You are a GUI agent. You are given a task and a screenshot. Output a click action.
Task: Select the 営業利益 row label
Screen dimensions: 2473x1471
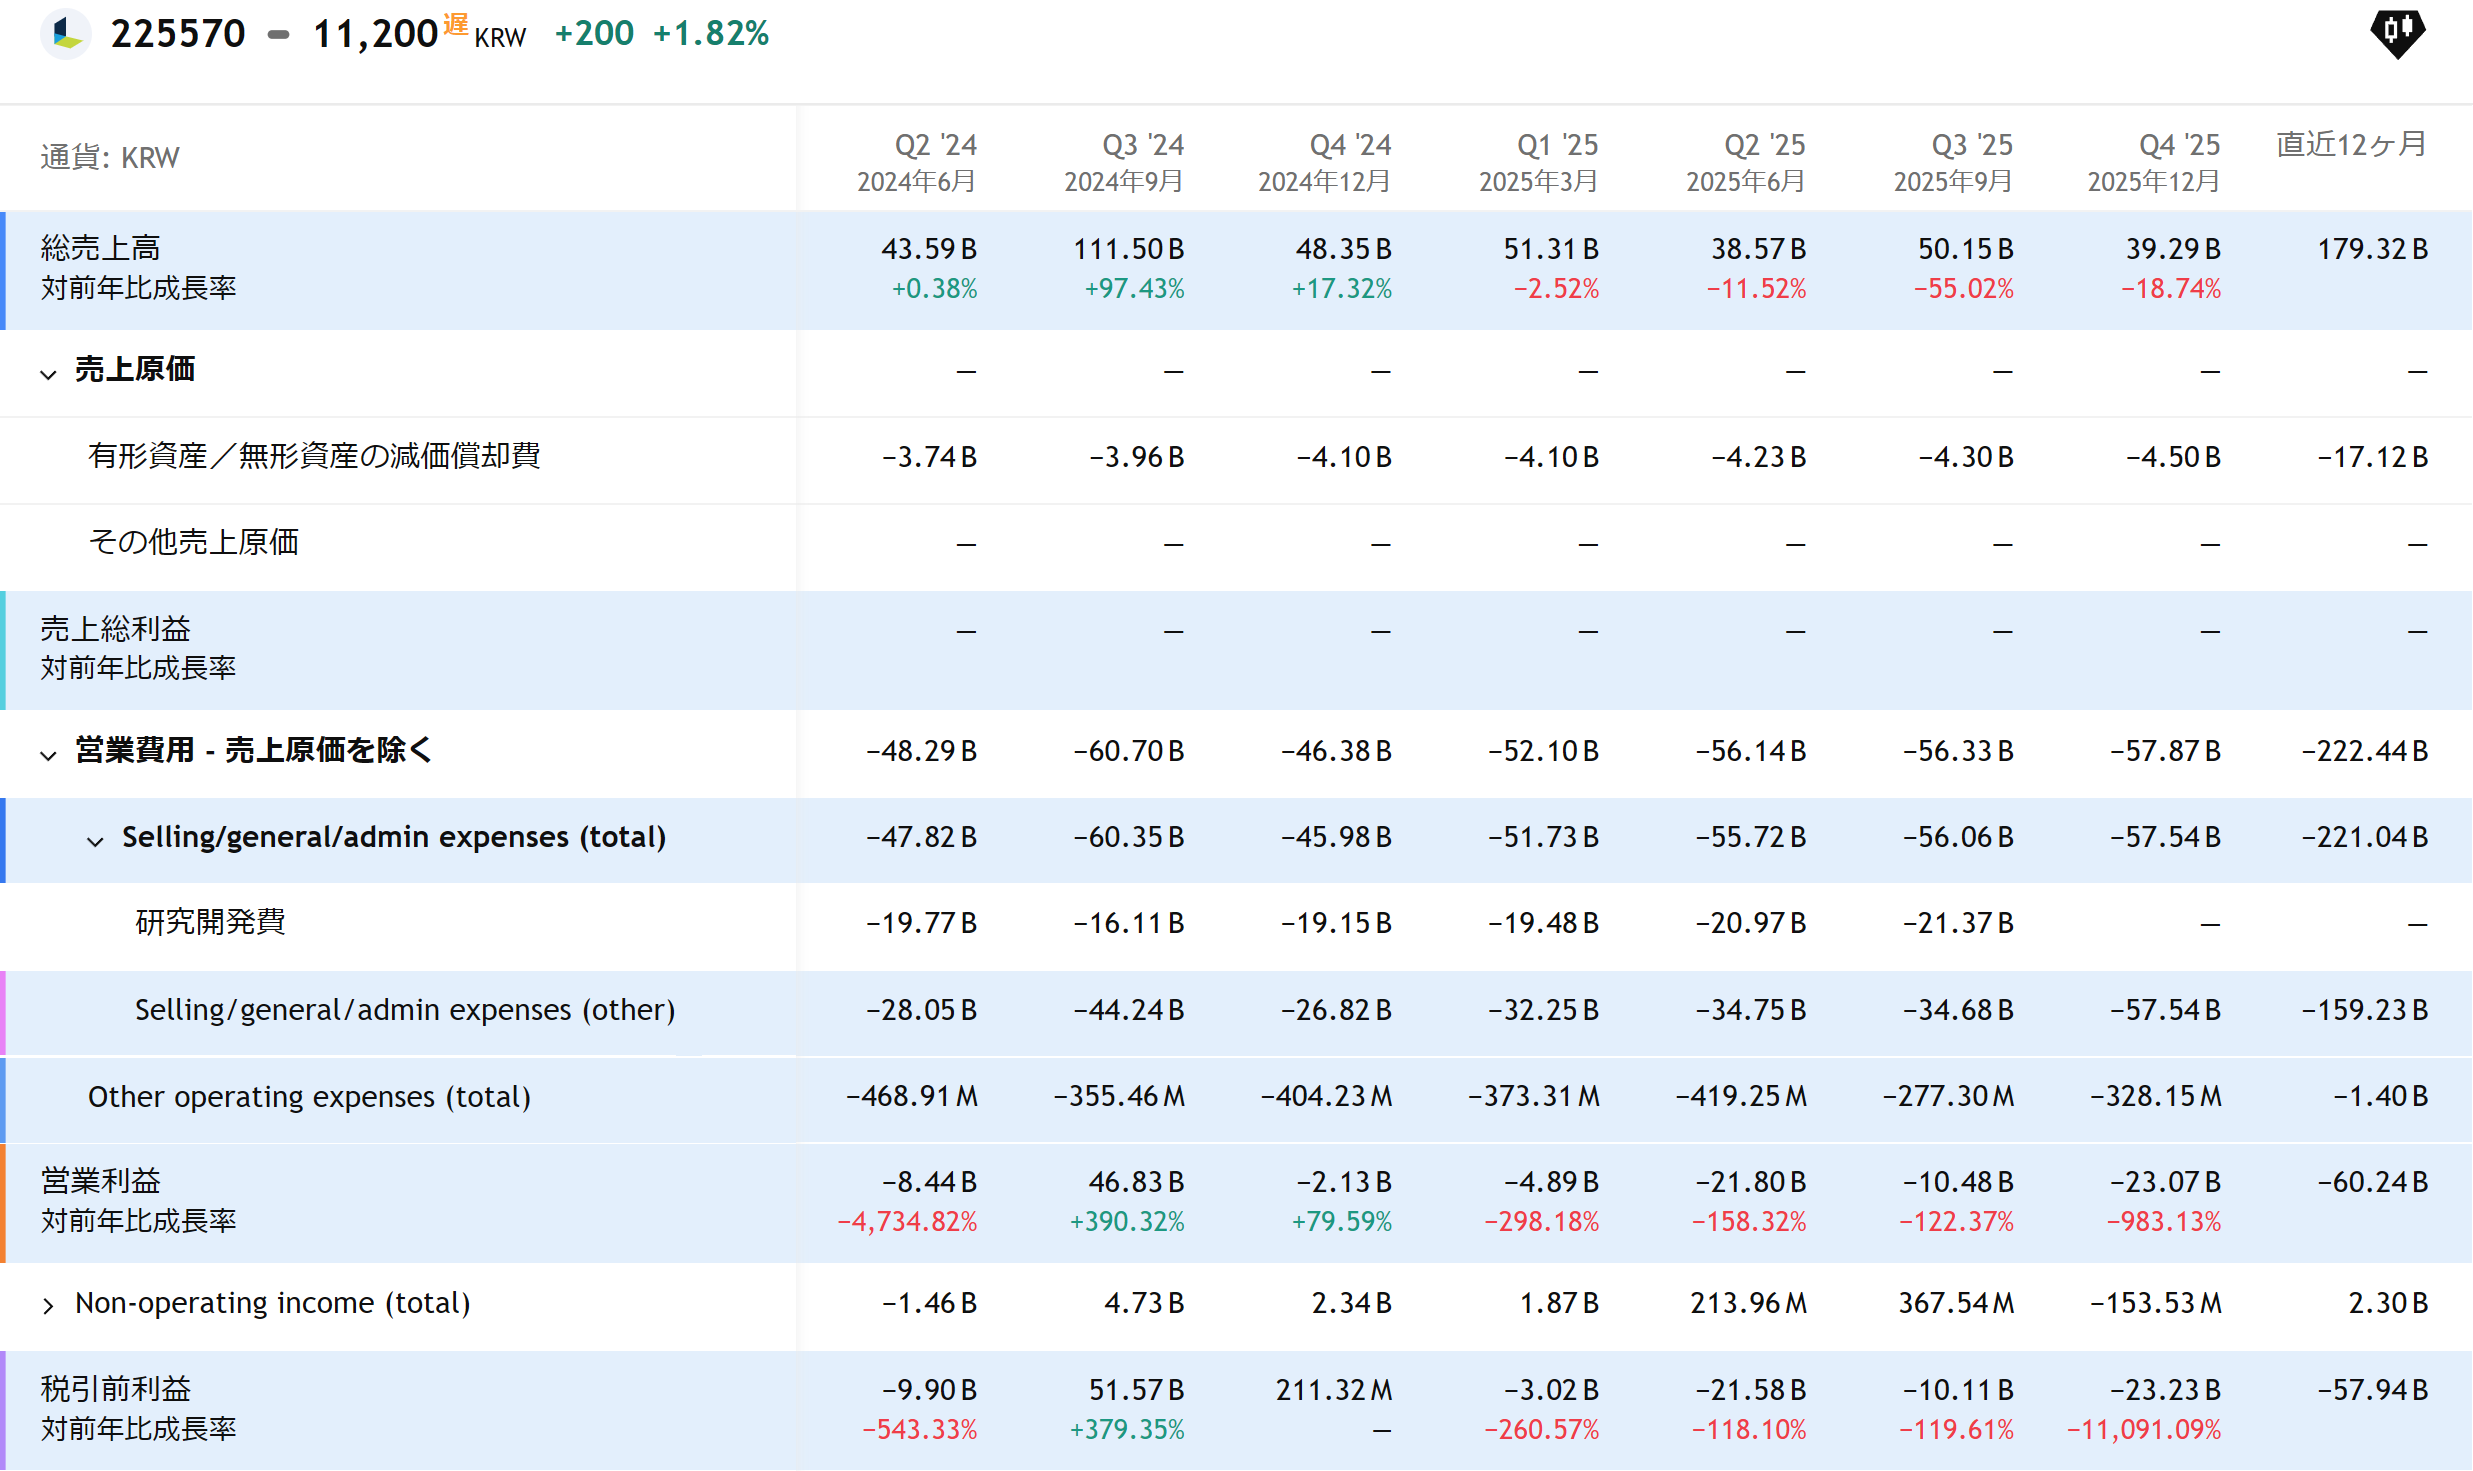[100, 1181]
